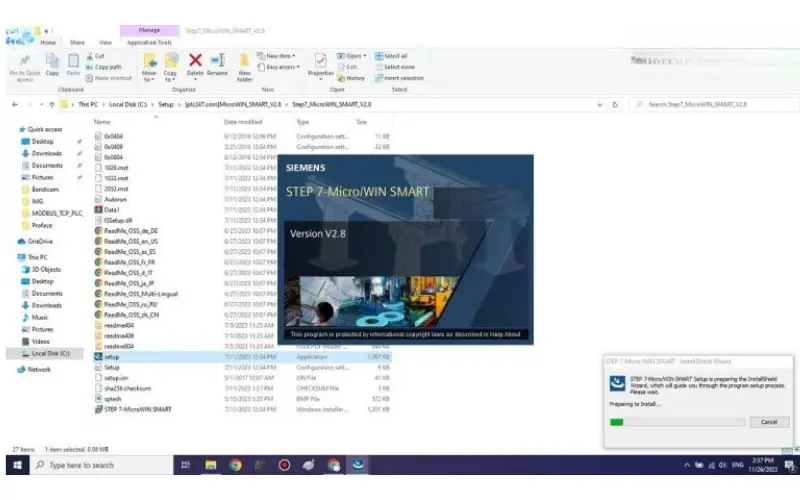
Task: Select sha256.checksum file
Action: pyautogui.click(x=128, y=388)
